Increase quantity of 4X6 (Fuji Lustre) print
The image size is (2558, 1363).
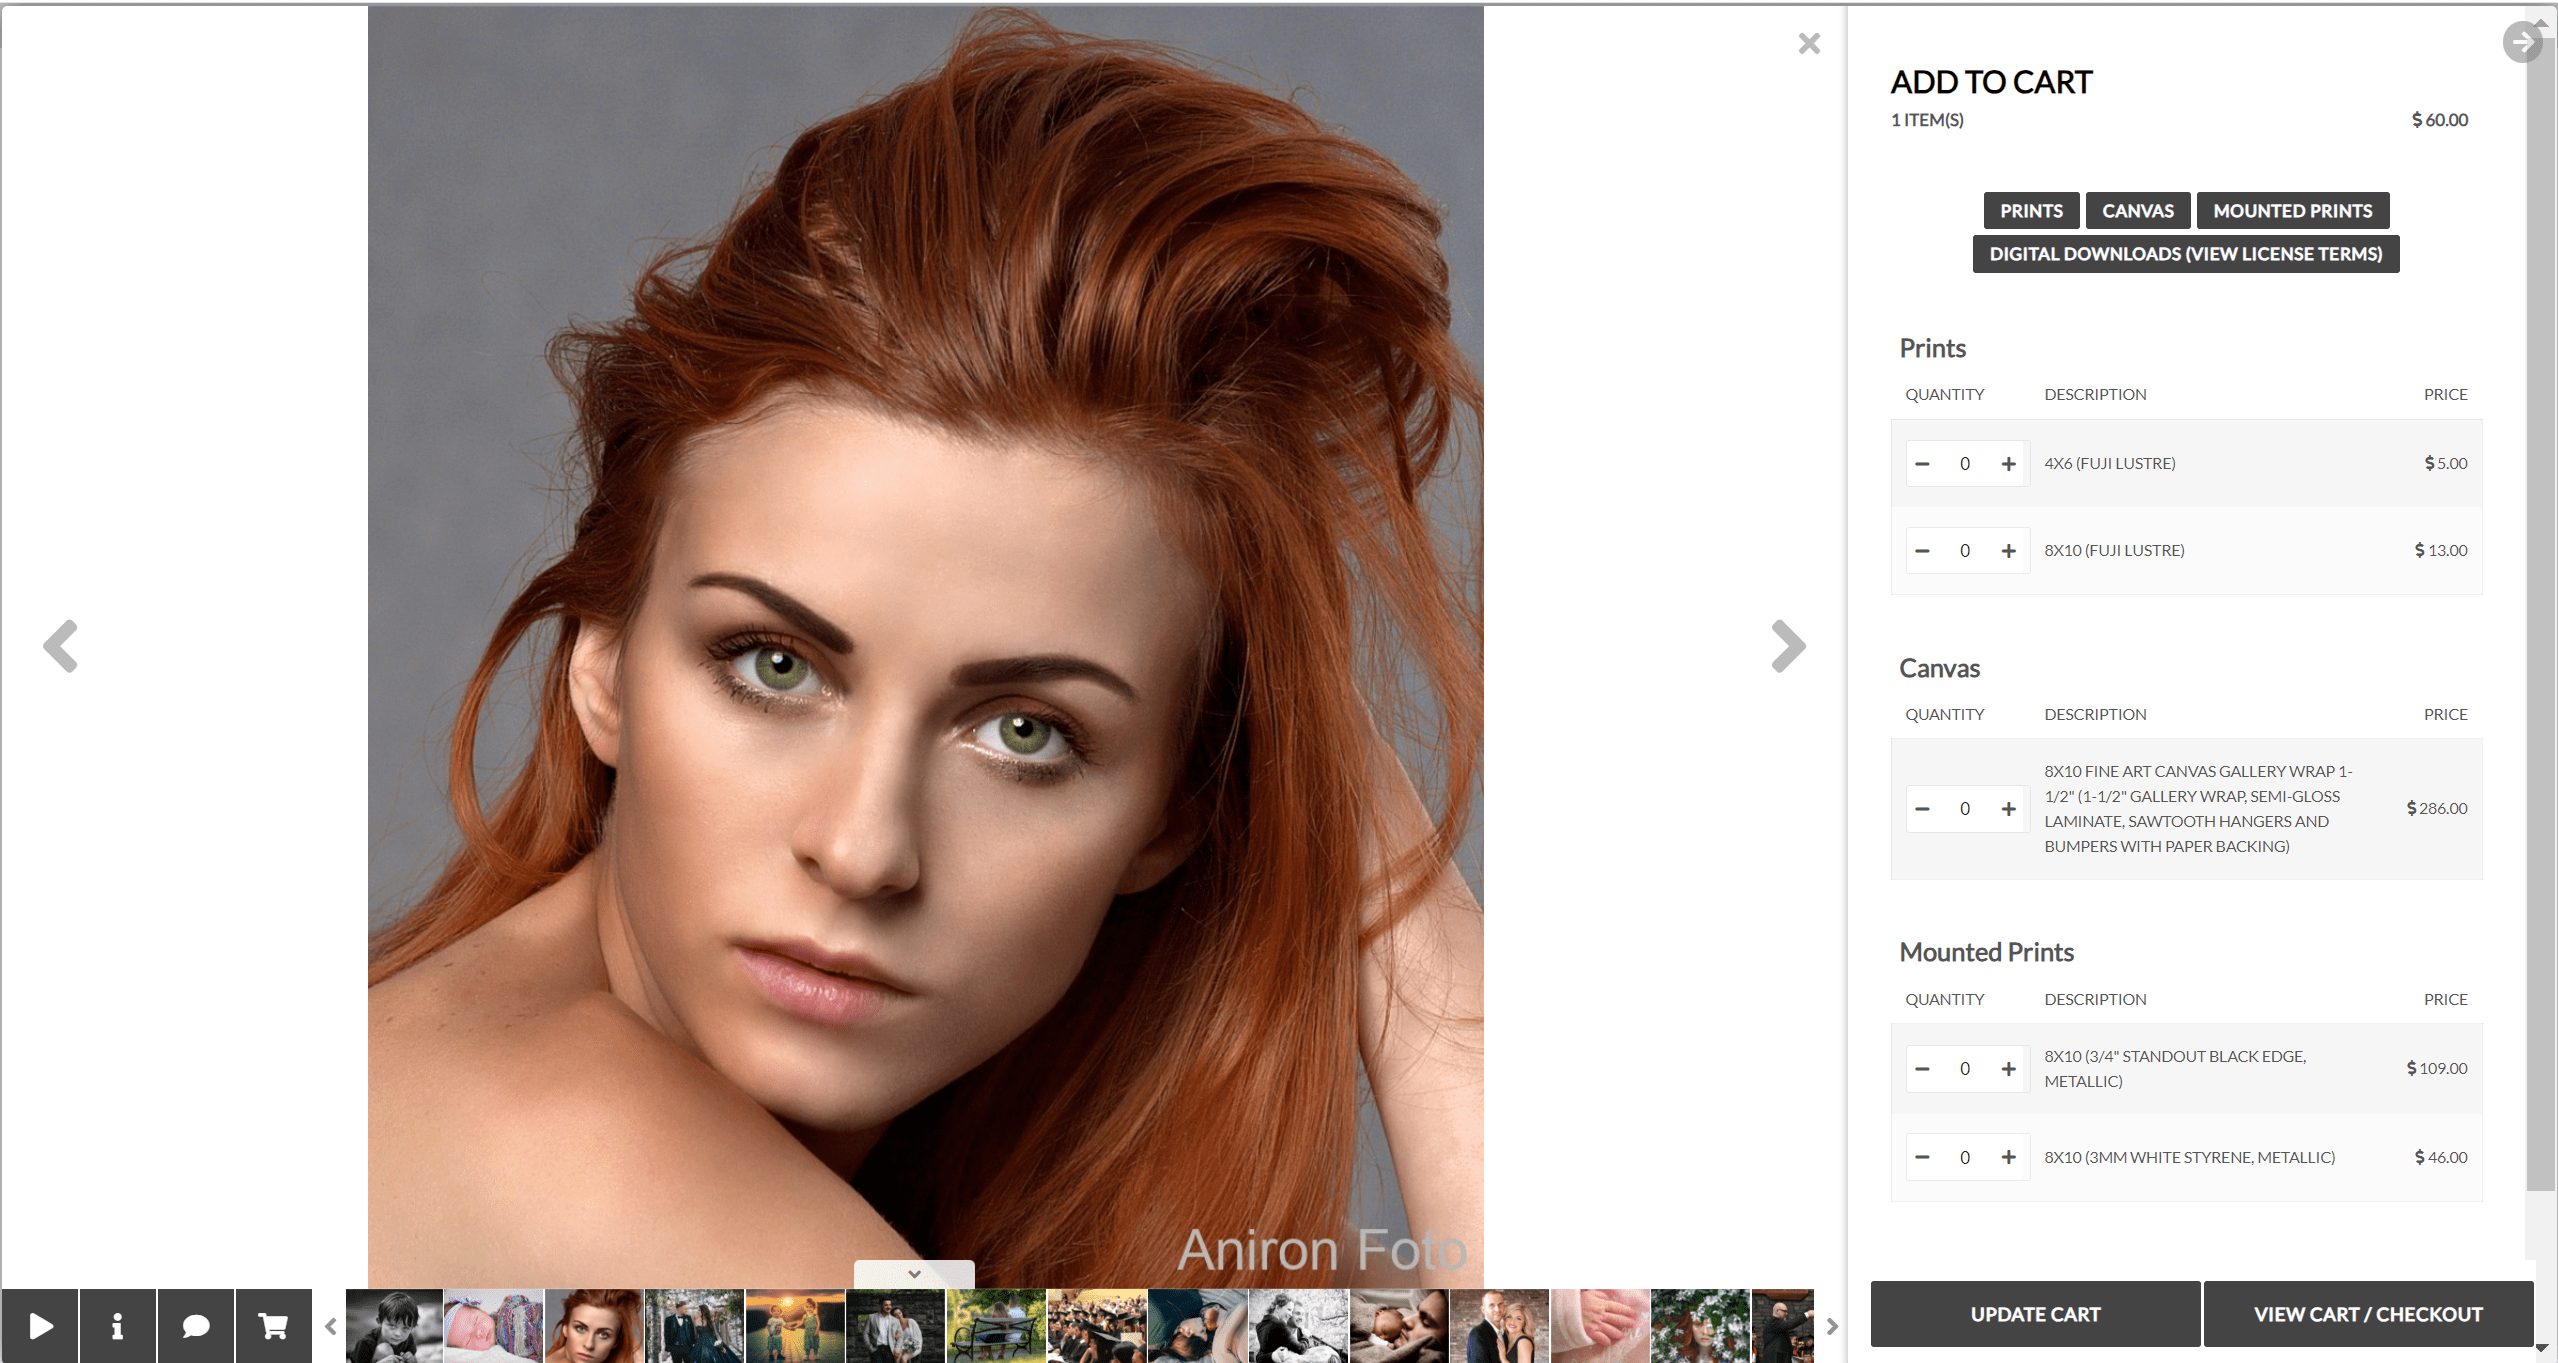pos(2008,464)
